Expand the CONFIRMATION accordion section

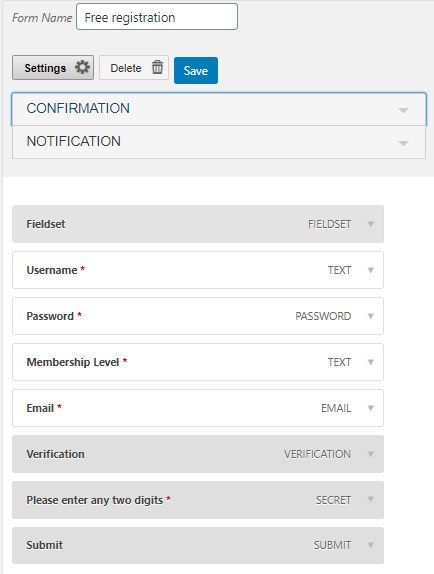(219, 109)
